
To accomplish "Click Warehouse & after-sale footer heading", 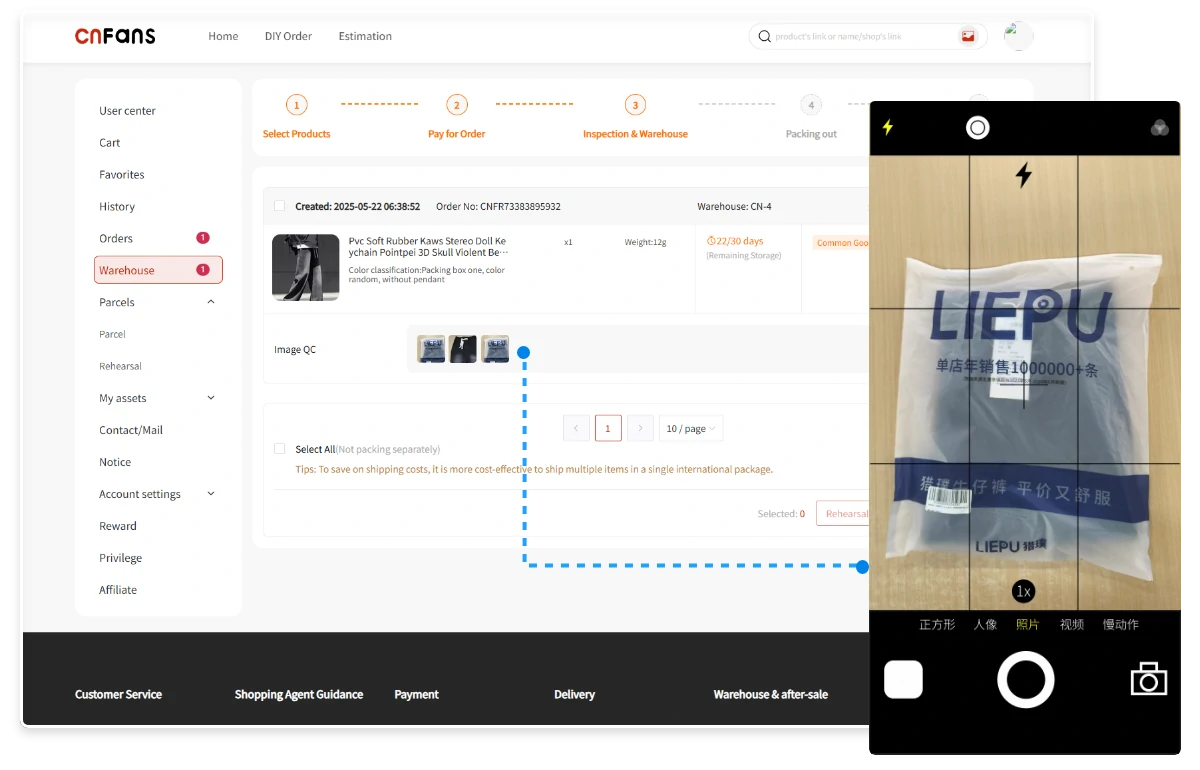I will click(x=771, y=694).
